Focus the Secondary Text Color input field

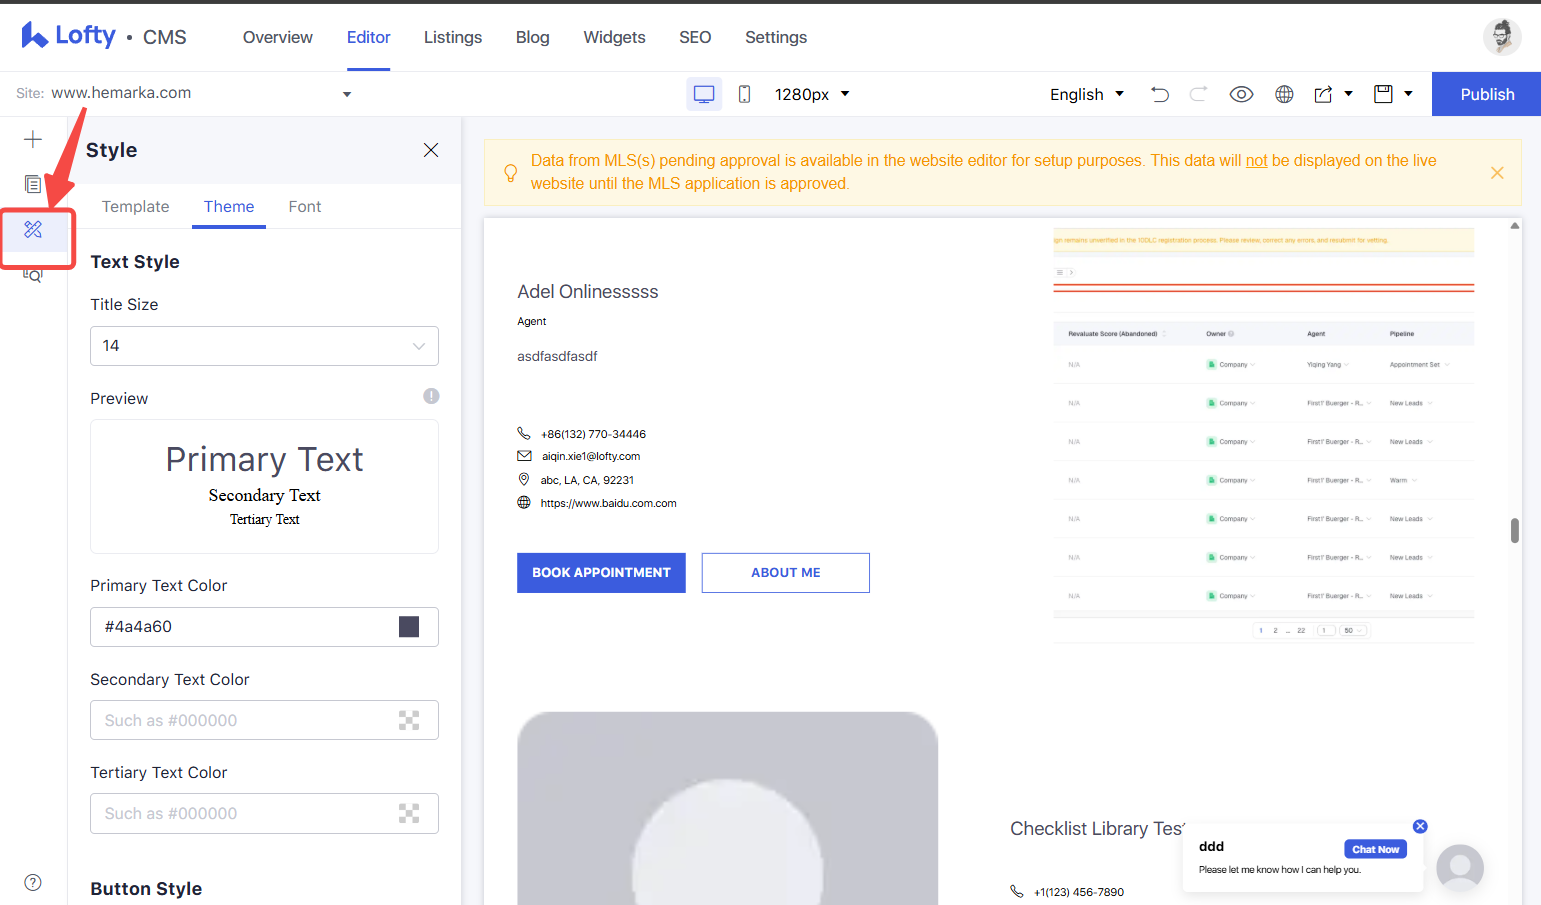click(x=264, y=720)
